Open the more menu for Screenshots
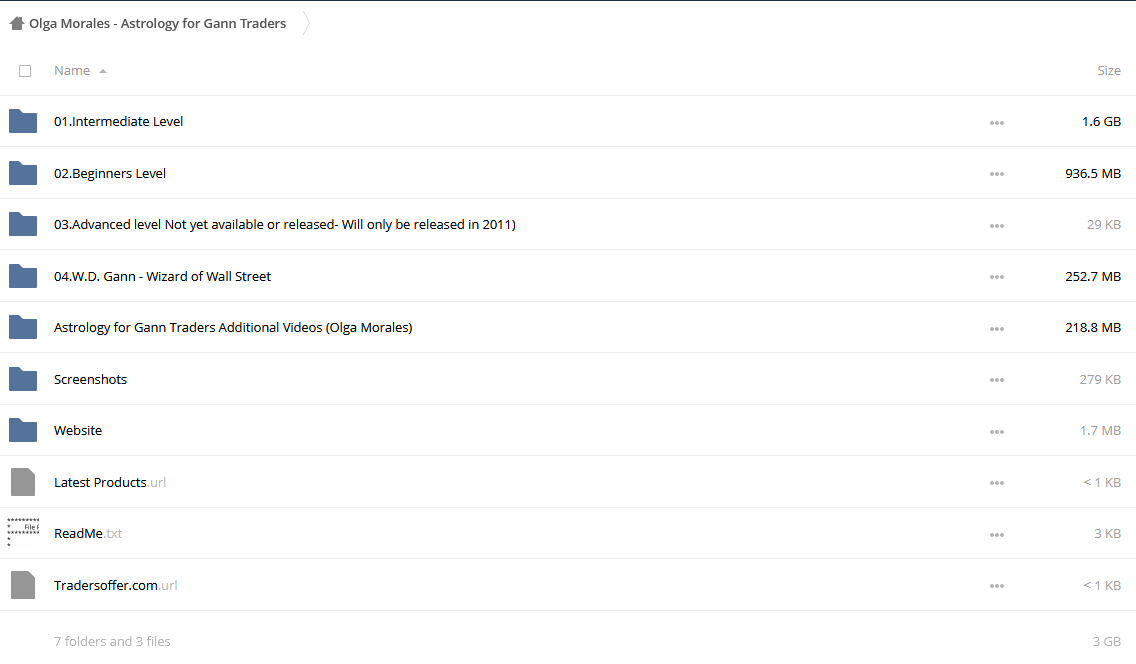 pos(997,380)
